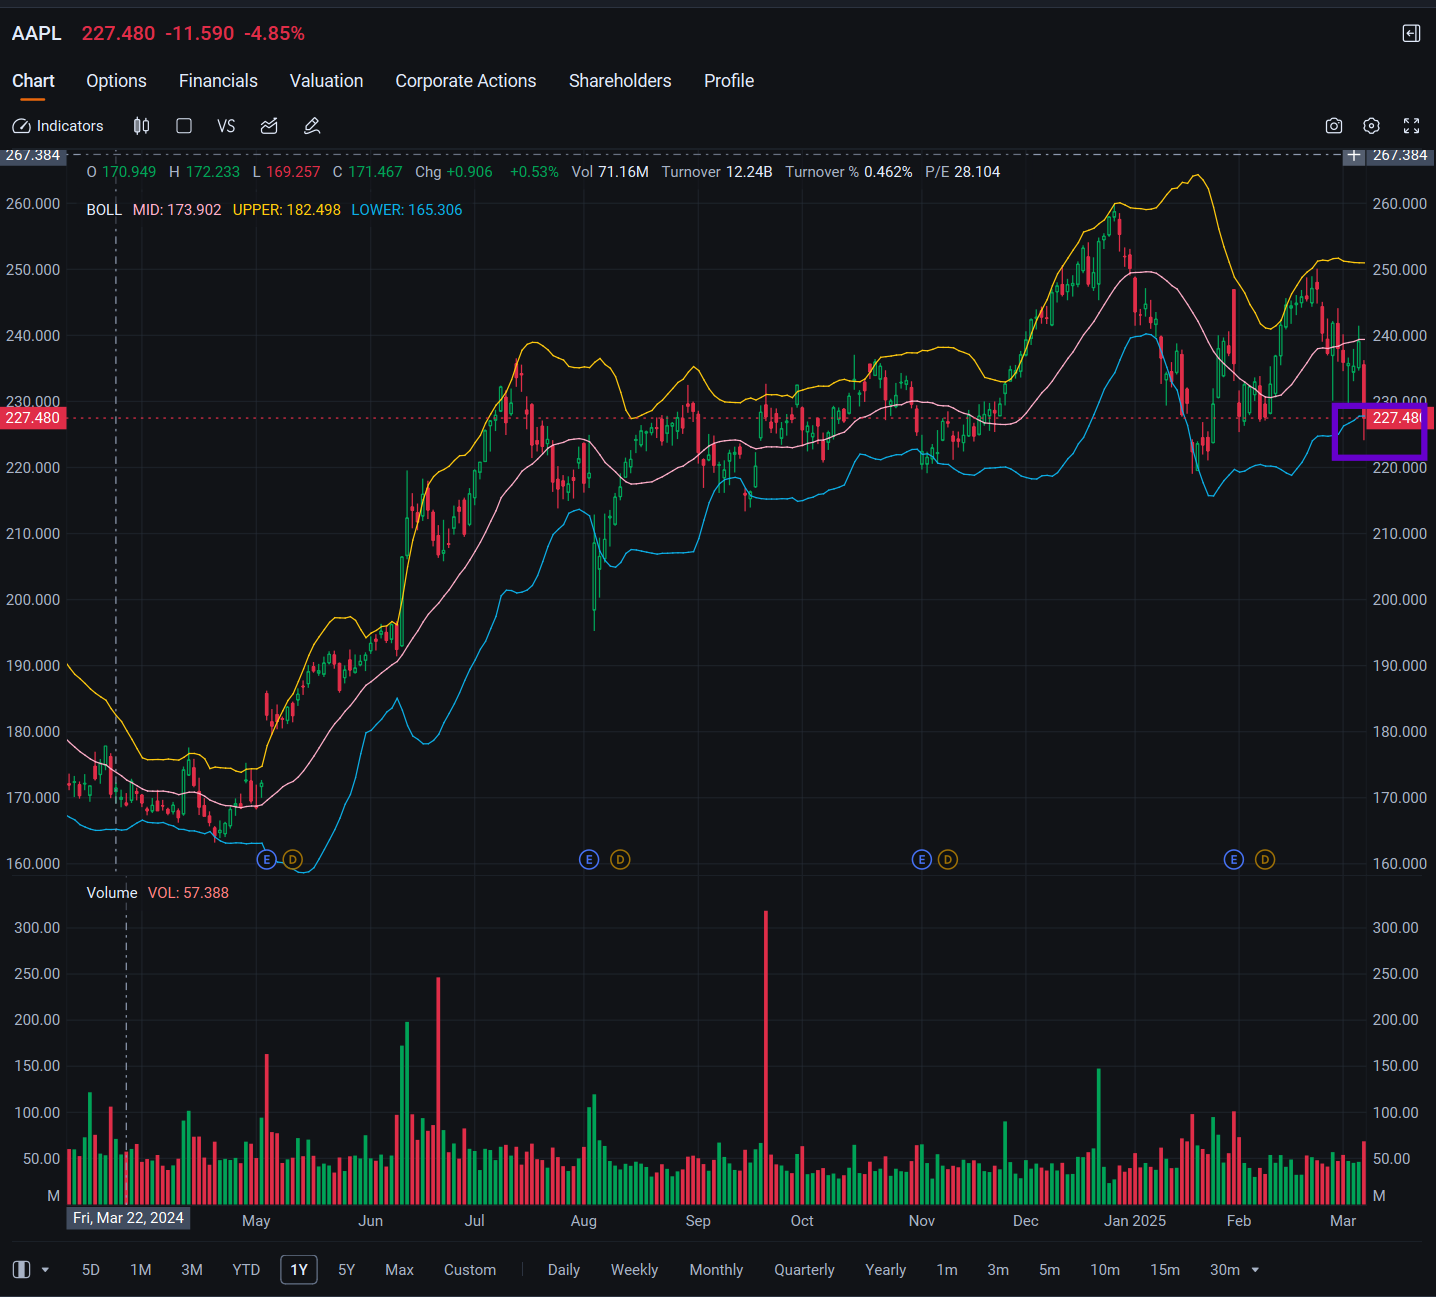Expand chart to fullscreen
Viewport: 1436px width, 1297px height.
[x=1412, y=126]
